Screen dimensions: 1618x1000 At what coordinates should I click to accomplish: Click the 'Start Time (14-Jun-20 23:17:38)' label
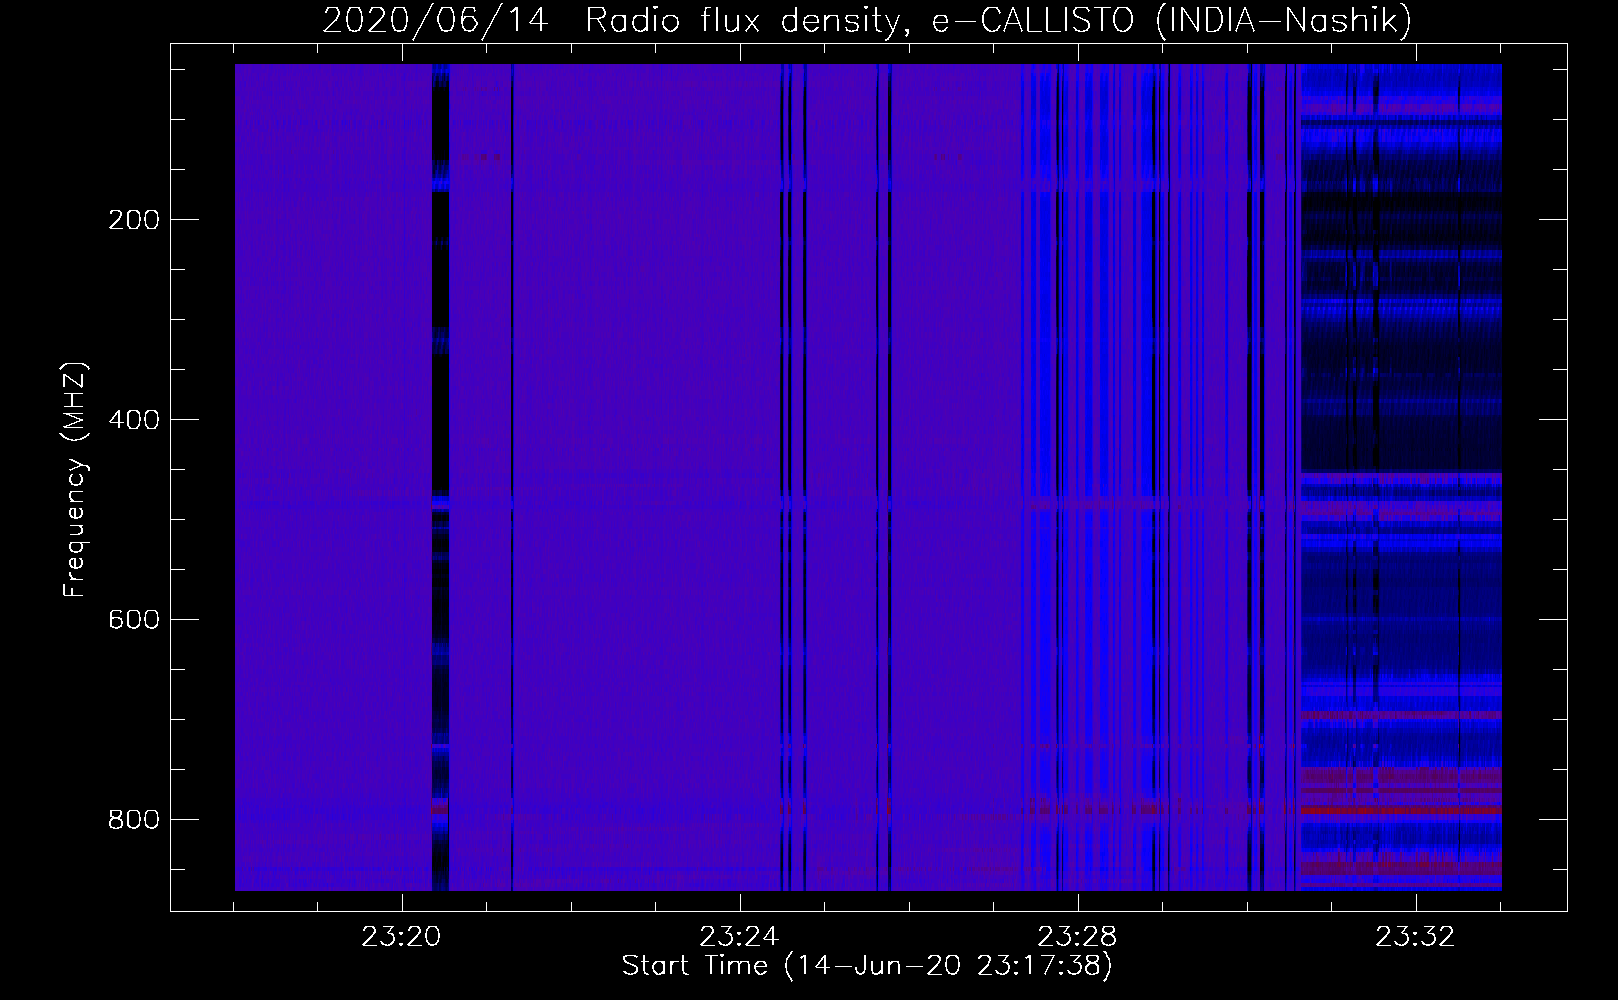click(867, 966)
